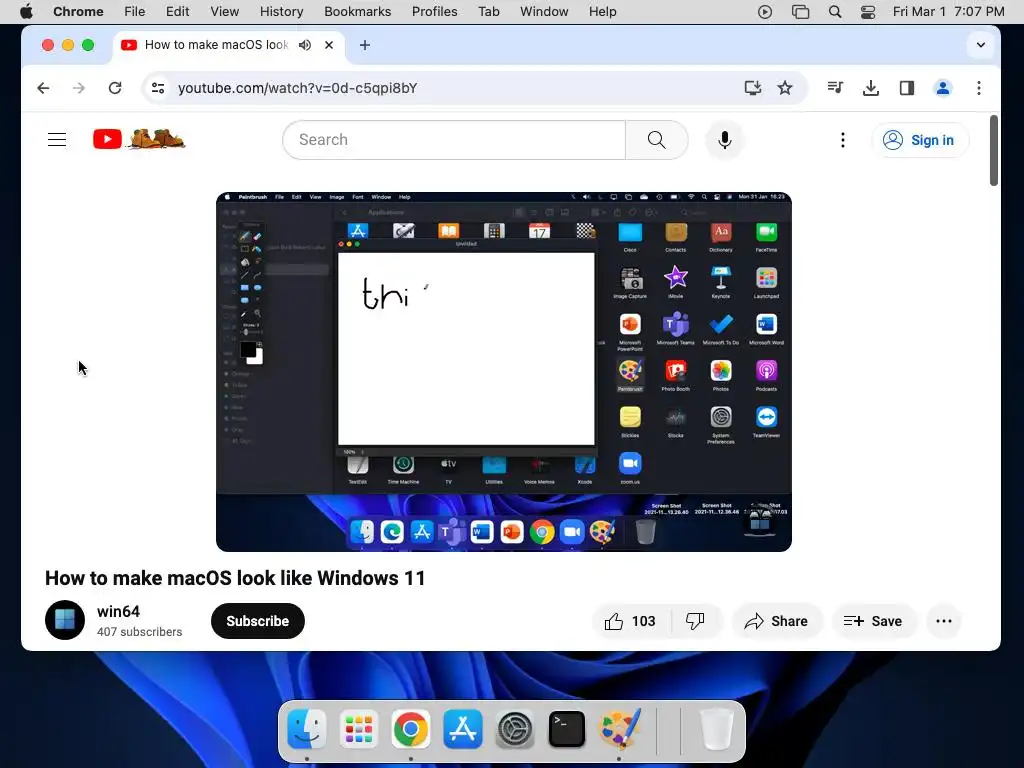The width and height of the screenshot is (1024, 768).
Task: View site information icon in address bar
Action: [x=157, y=88]
